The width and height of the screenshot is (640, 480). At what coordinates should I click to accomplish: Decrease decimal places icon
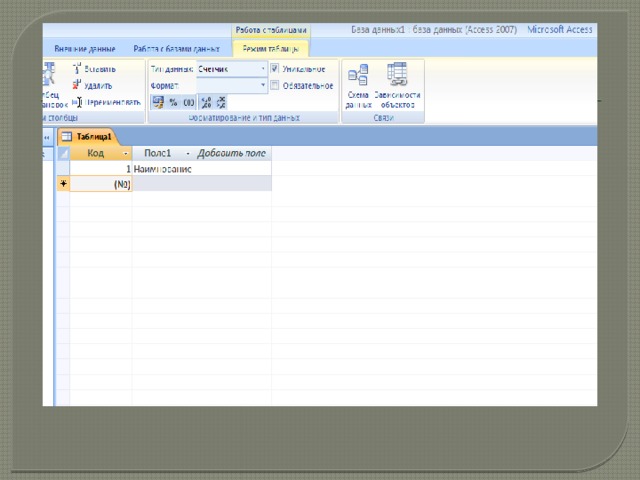[221, 102]
